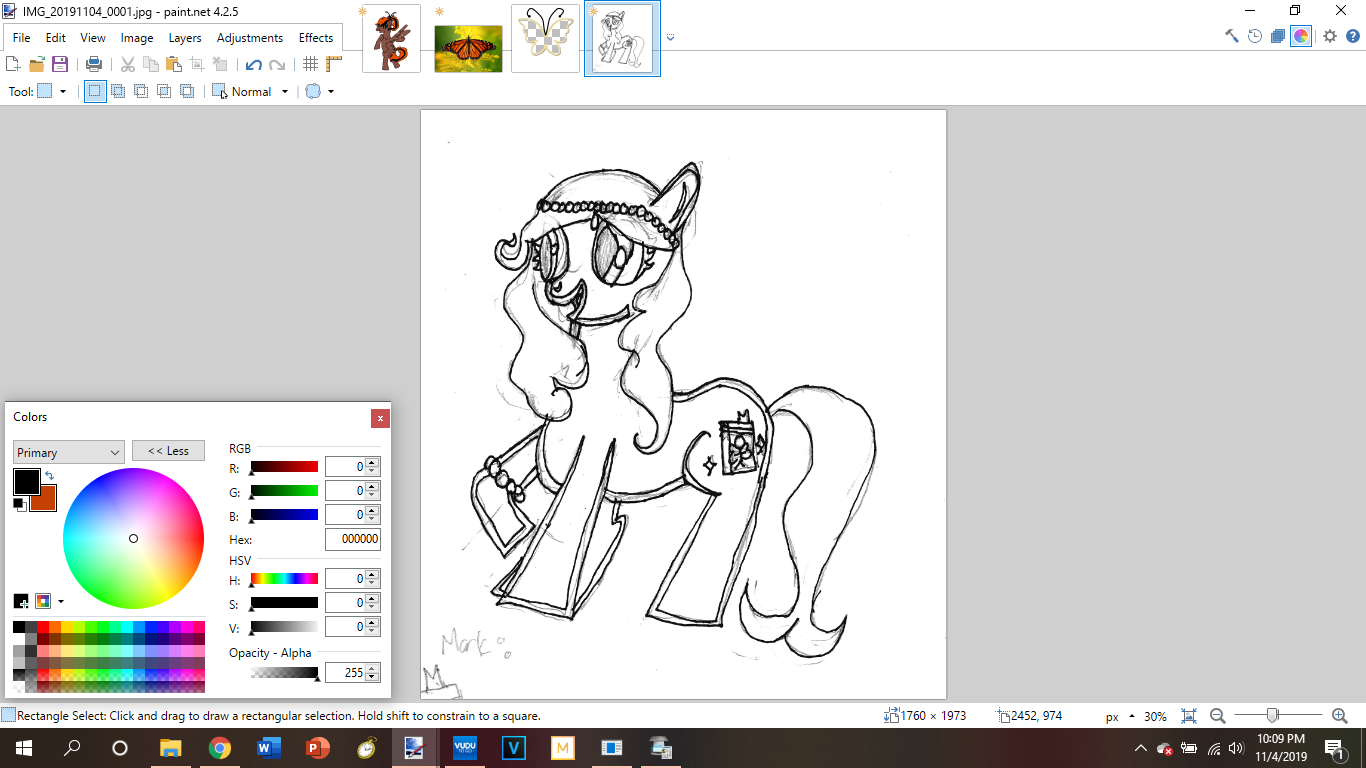Toggle the Tools window hammer icon
This screenshot has height=768, width=1366.
coord(1232,36)
